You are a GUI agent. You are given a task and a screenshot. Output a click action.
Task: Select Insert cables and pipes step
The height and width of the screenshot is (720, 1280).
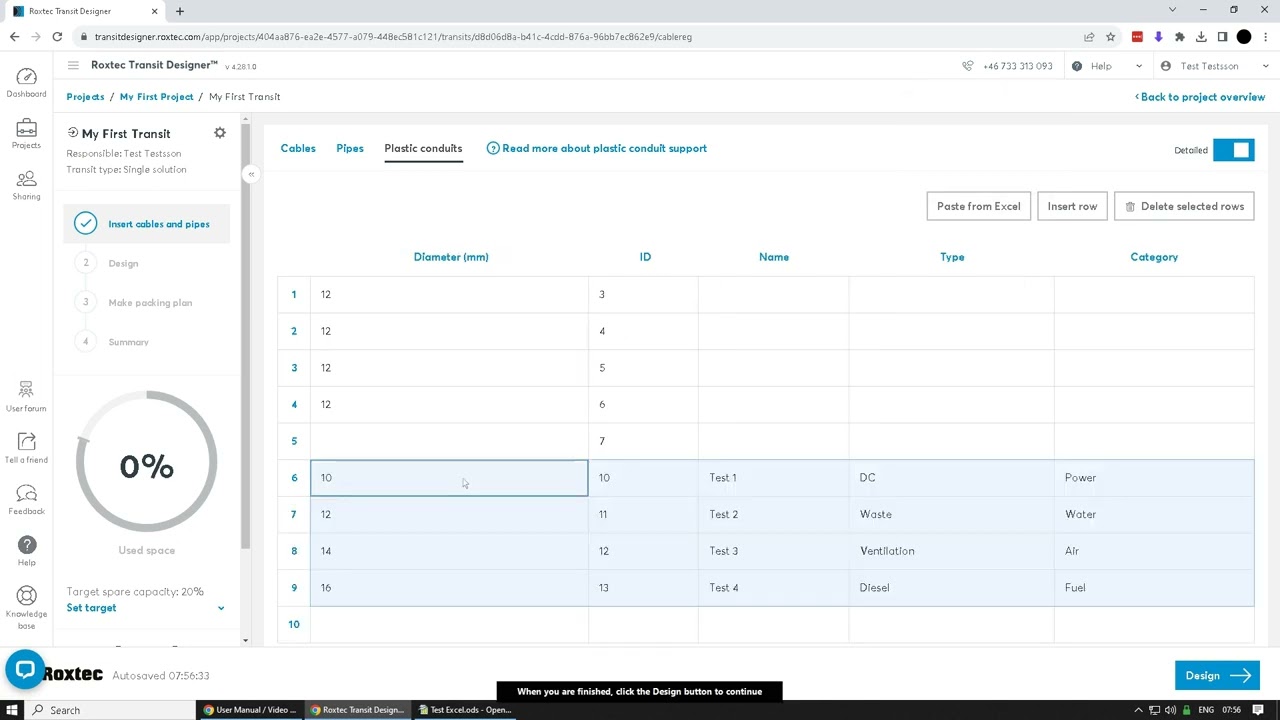pos(148,224)
